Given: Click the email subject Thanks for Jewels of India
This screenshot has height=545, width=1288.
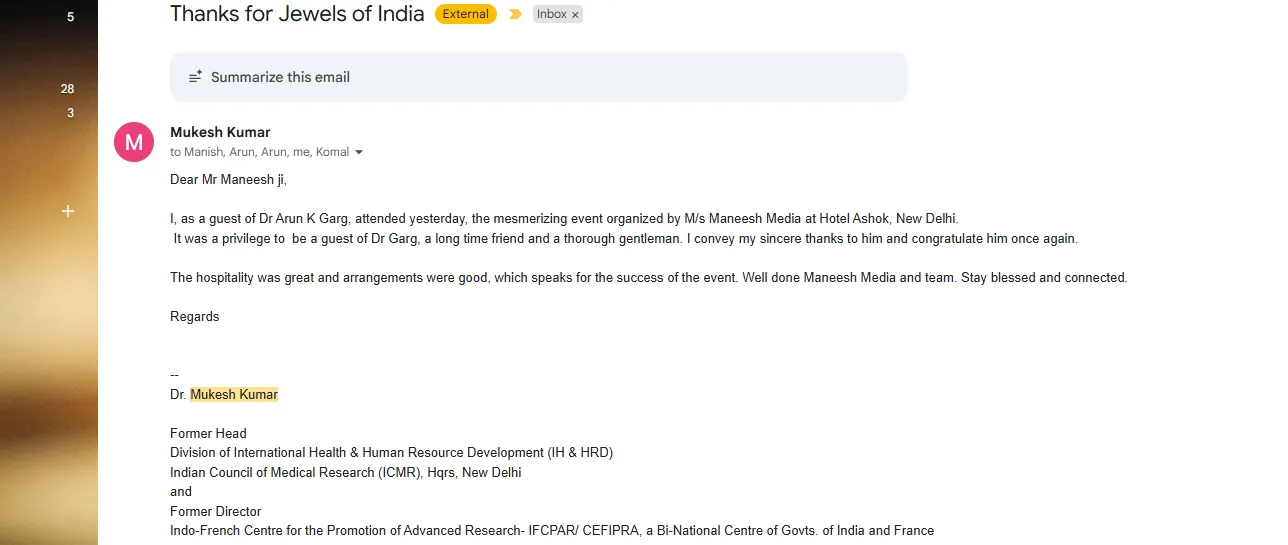Looking at the screenshot, I should coord(297,14).
